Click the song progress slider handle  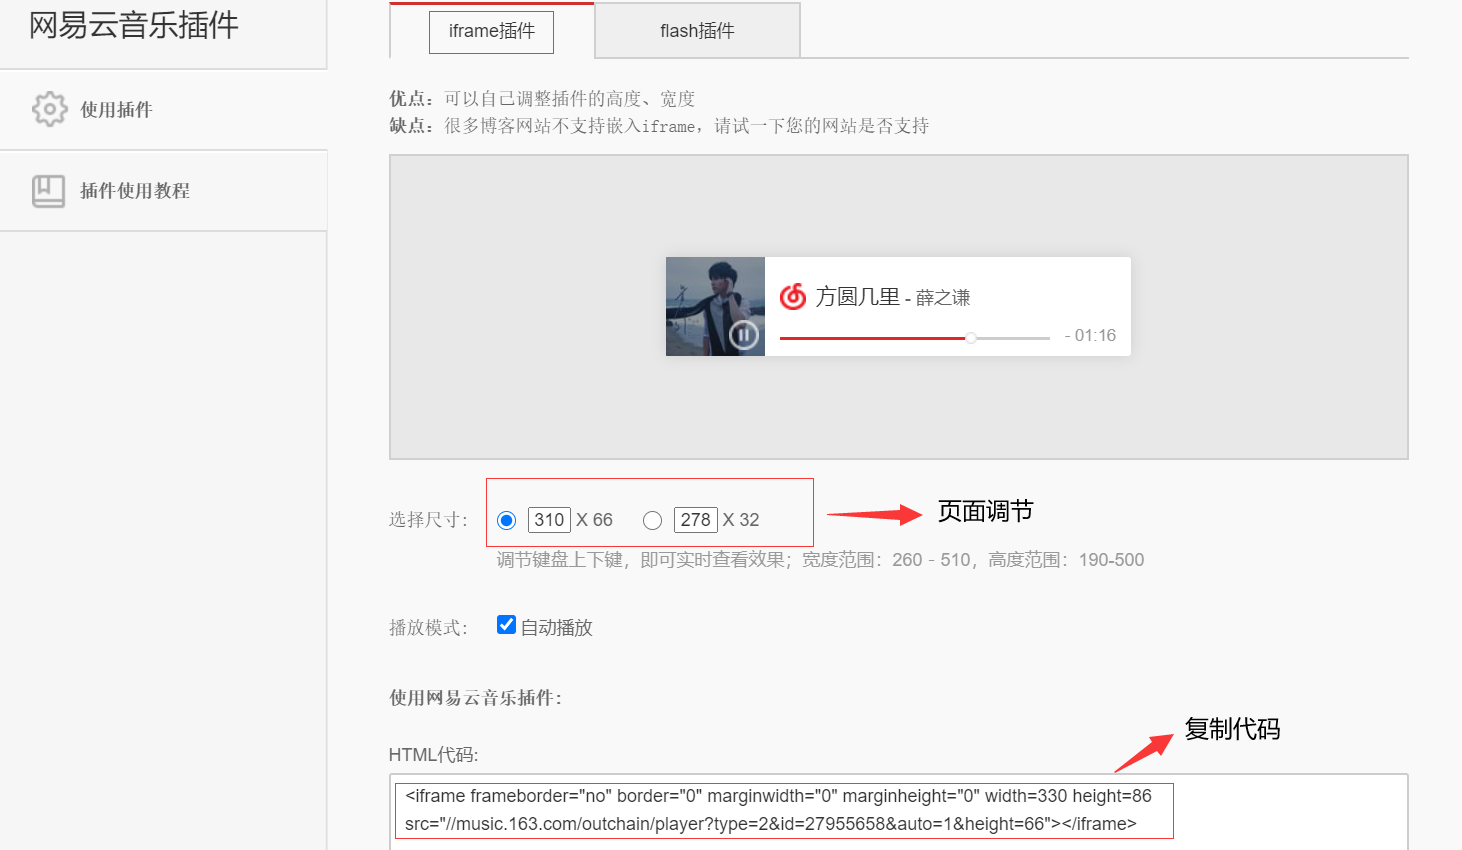(x=971, y=338)
